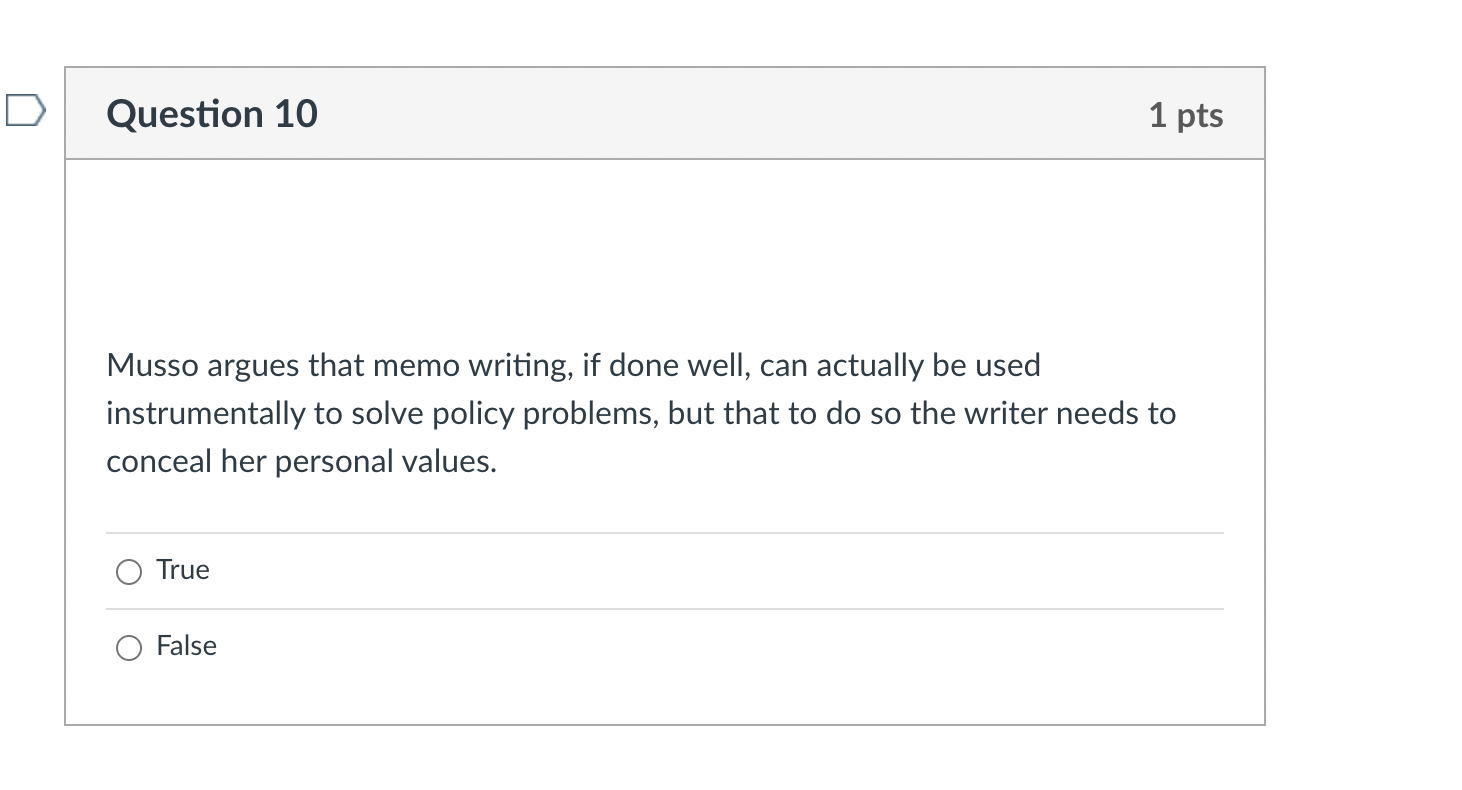The width and height of the screenshot is (1462, 790).
Task: Click the Question 10 header title
Action: (x=211, y=113)
